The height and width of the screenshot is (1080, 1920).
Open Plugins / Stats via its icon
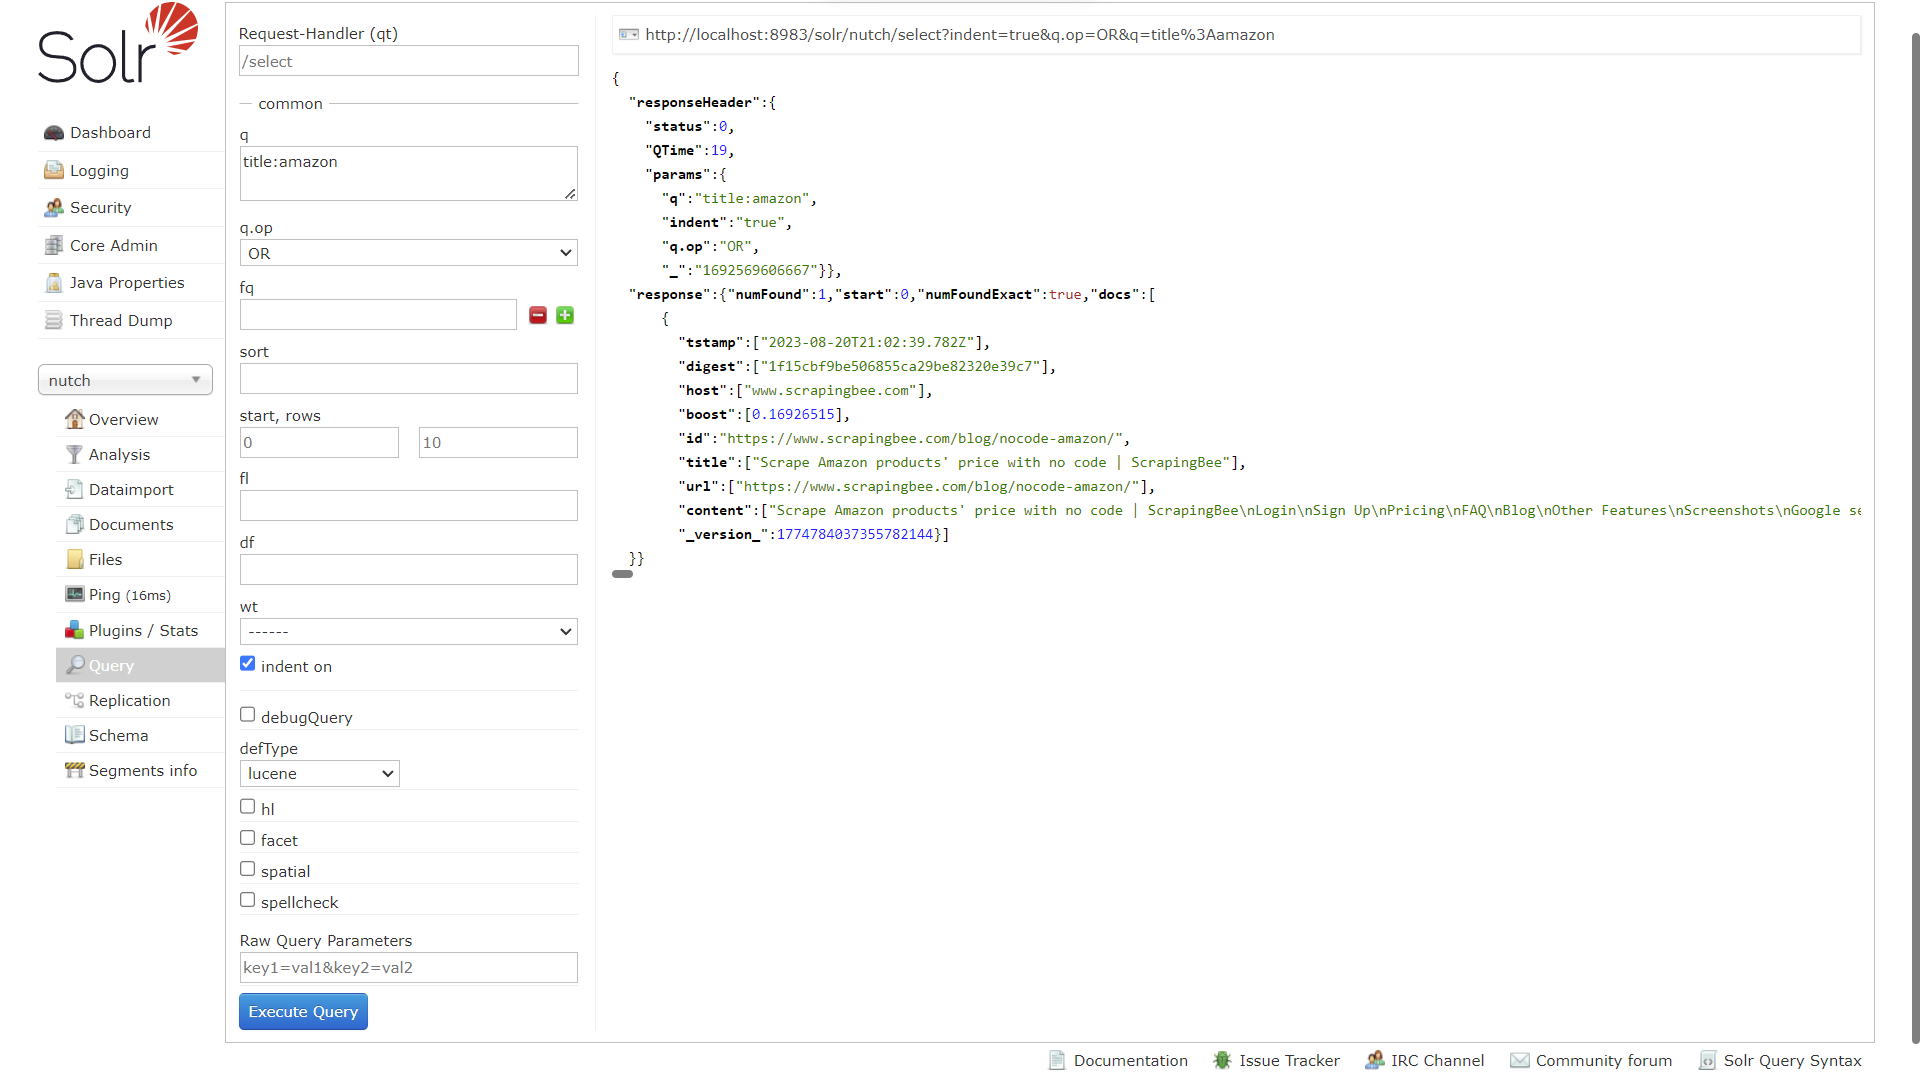click(x=75, y=630)
